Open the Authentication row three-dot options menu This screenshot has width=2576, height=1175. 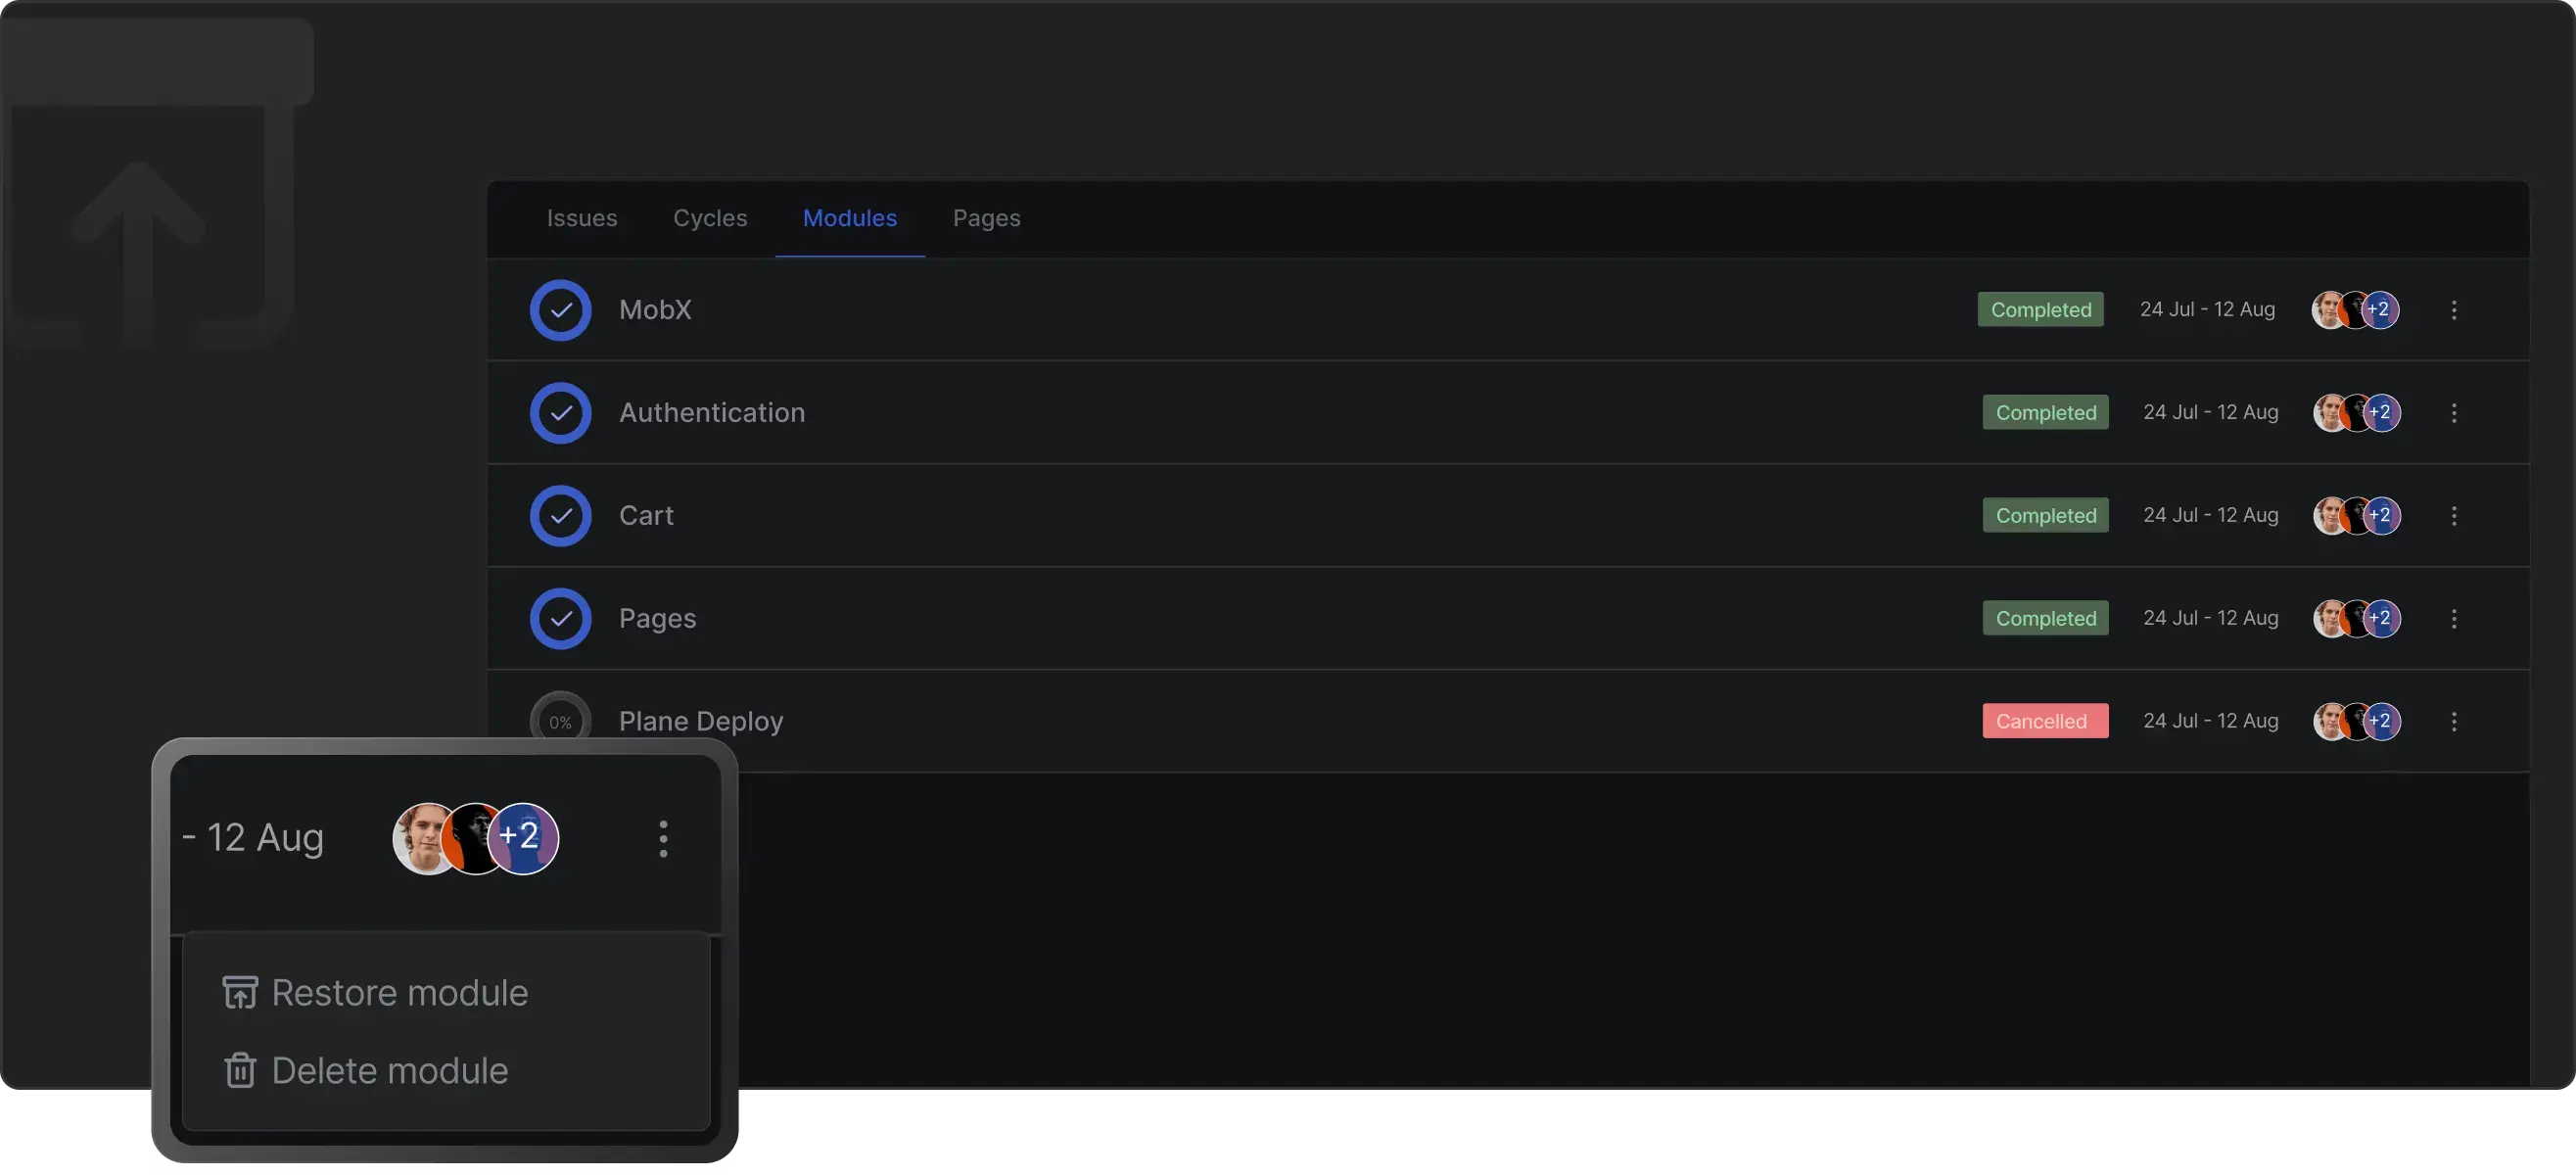[x=2453, y=413]
